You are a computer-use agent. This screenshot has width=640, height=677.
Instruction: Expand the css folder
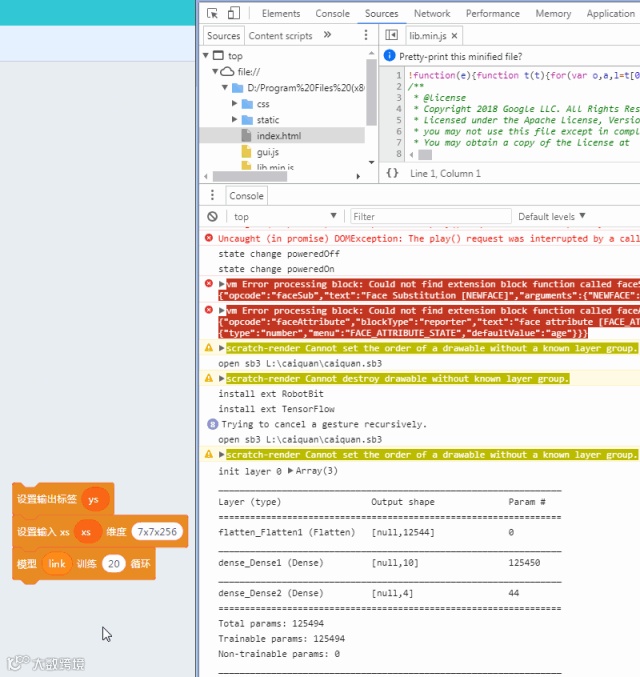tap(234, 104)
